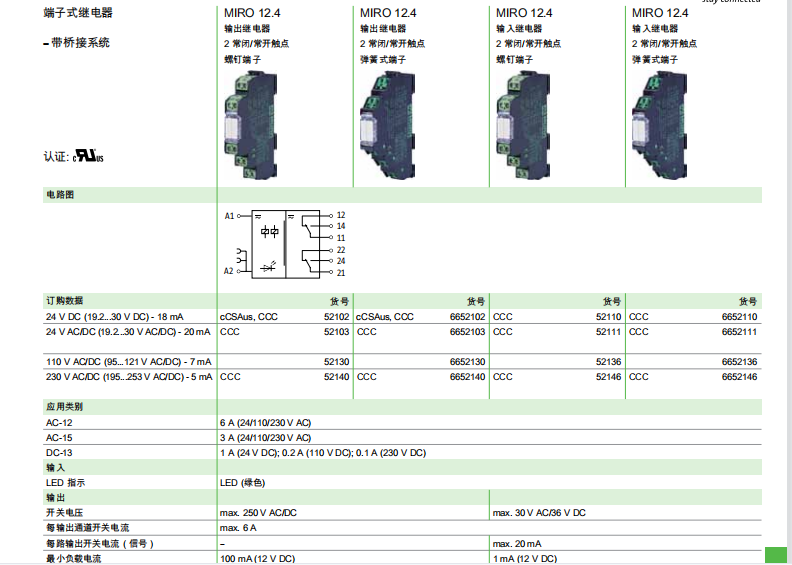Click the 24 V AC/DC - 20 mA row label
Viewport: 792px width, 565px height.
pos(128,332)
